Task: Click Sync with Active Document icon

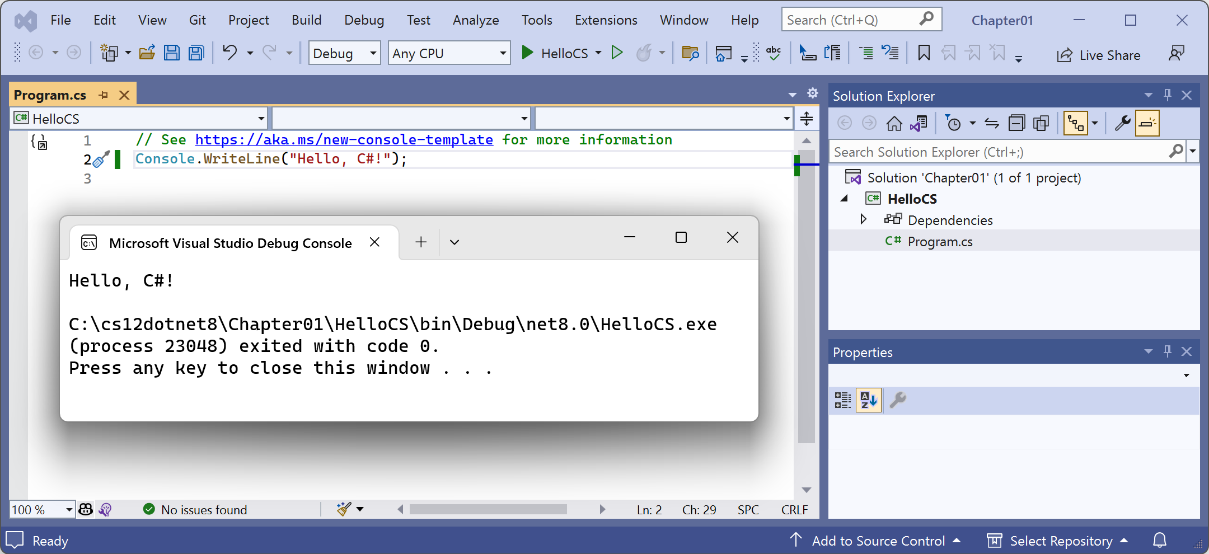Action: click(992, 123)
